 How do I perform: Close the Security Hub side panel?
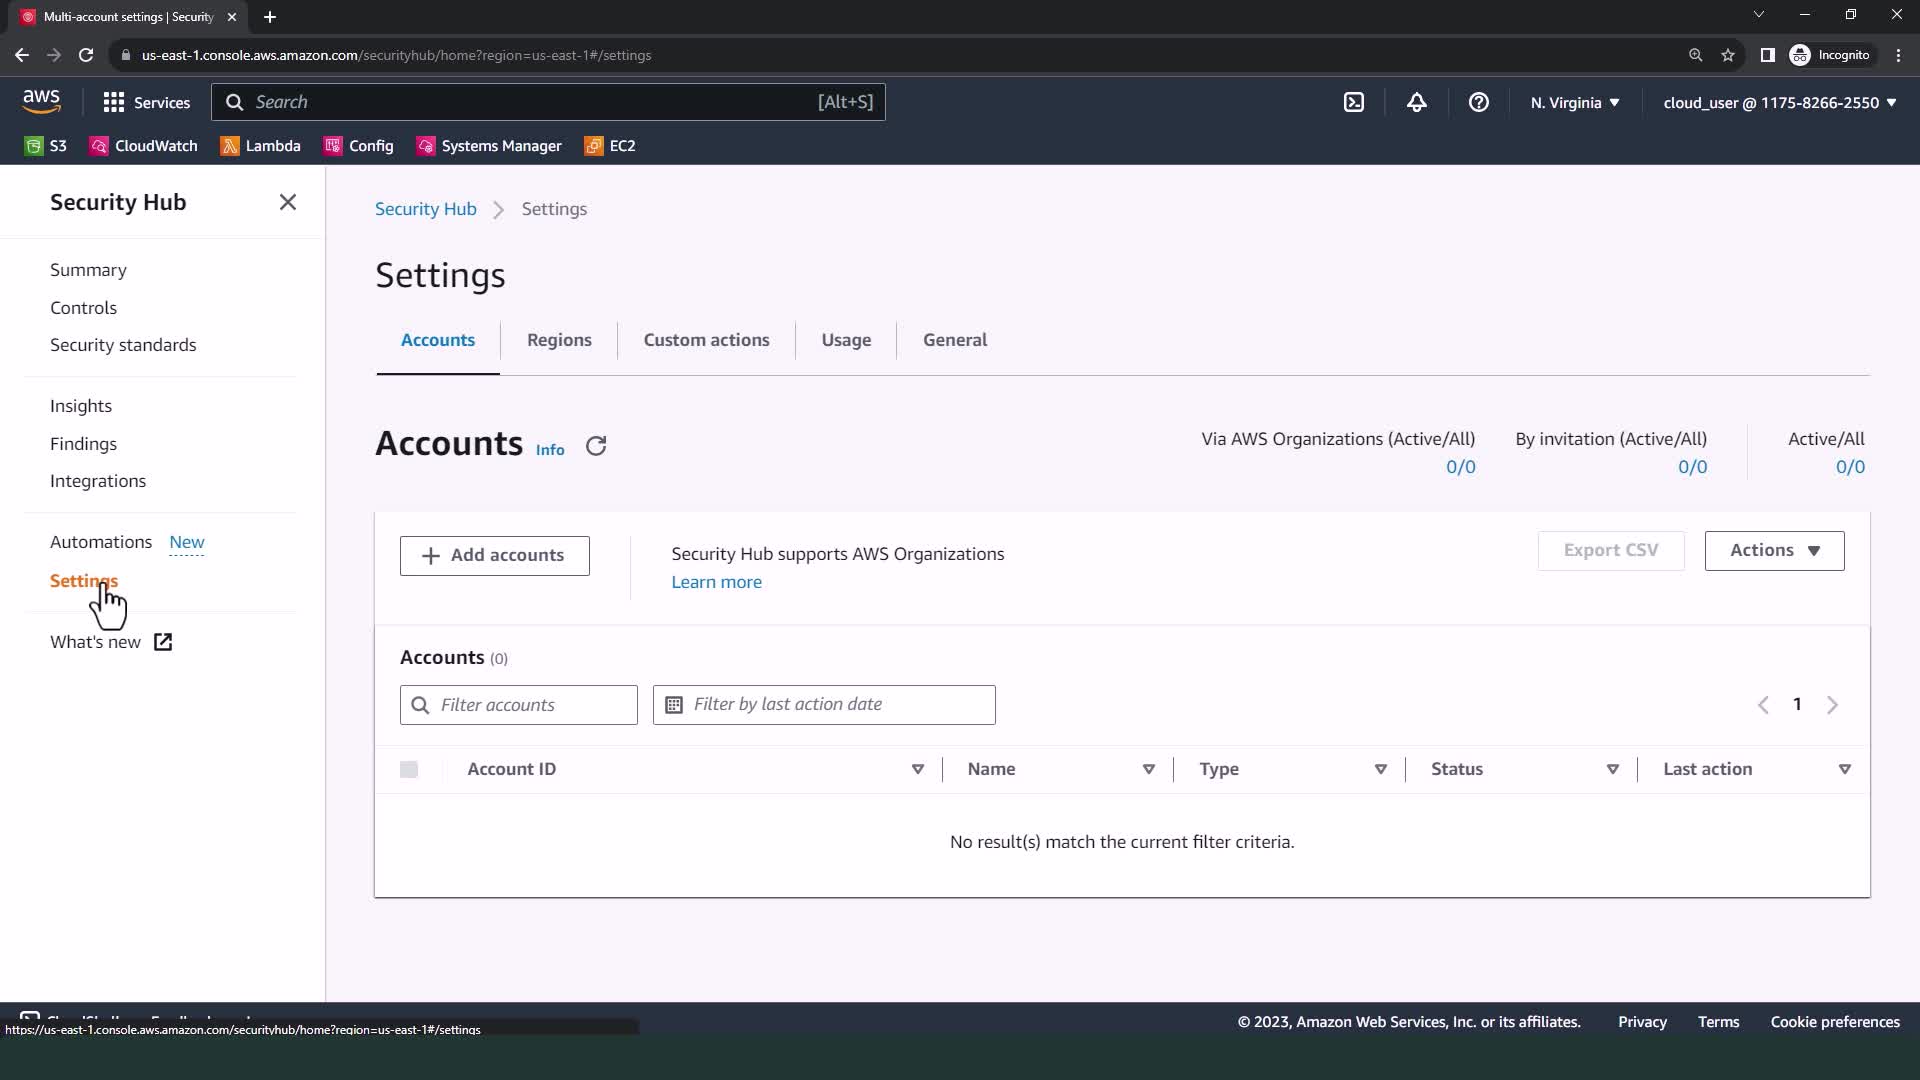[288, 202]
